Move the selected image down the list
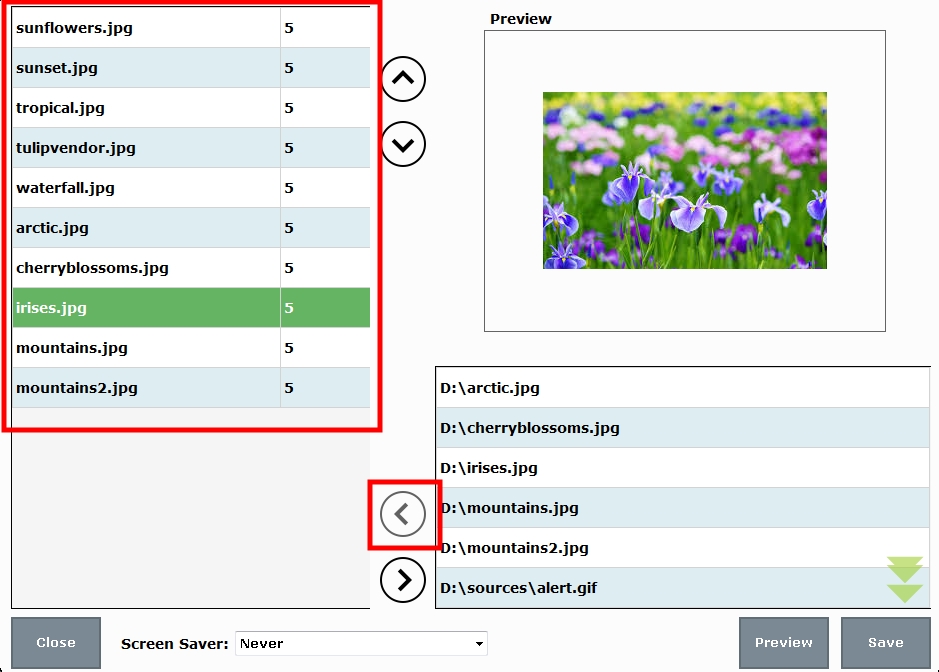This screenshot has height=672, width=939. [402, 144]
